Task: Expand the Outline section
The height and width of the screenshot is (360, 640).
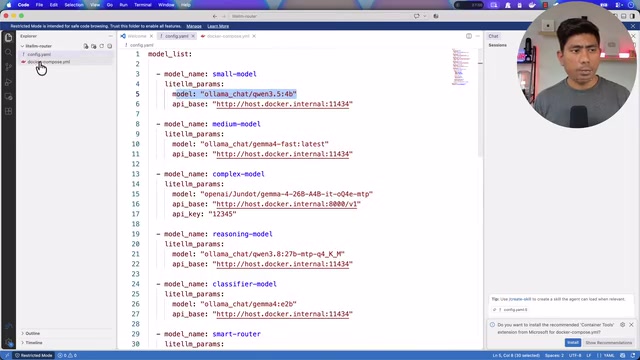Action: point(33,333)
